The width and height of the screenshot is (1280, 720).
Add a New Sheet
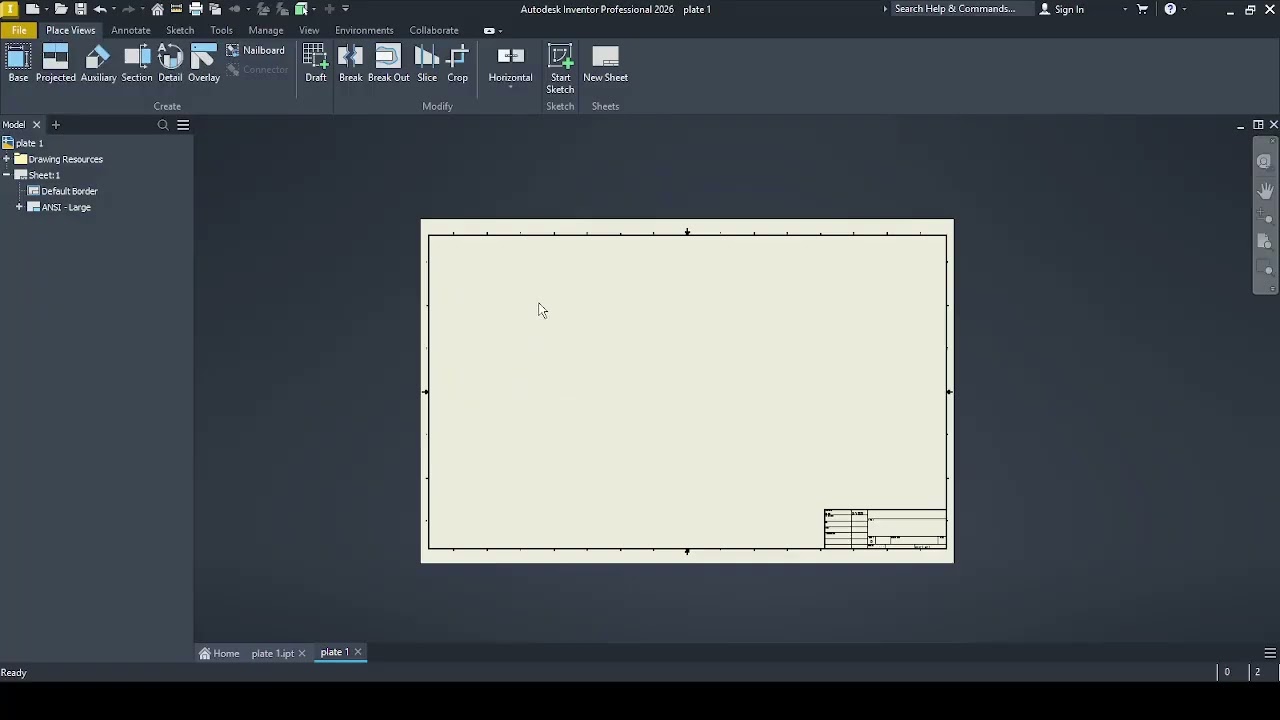click(x=606, y=63)
